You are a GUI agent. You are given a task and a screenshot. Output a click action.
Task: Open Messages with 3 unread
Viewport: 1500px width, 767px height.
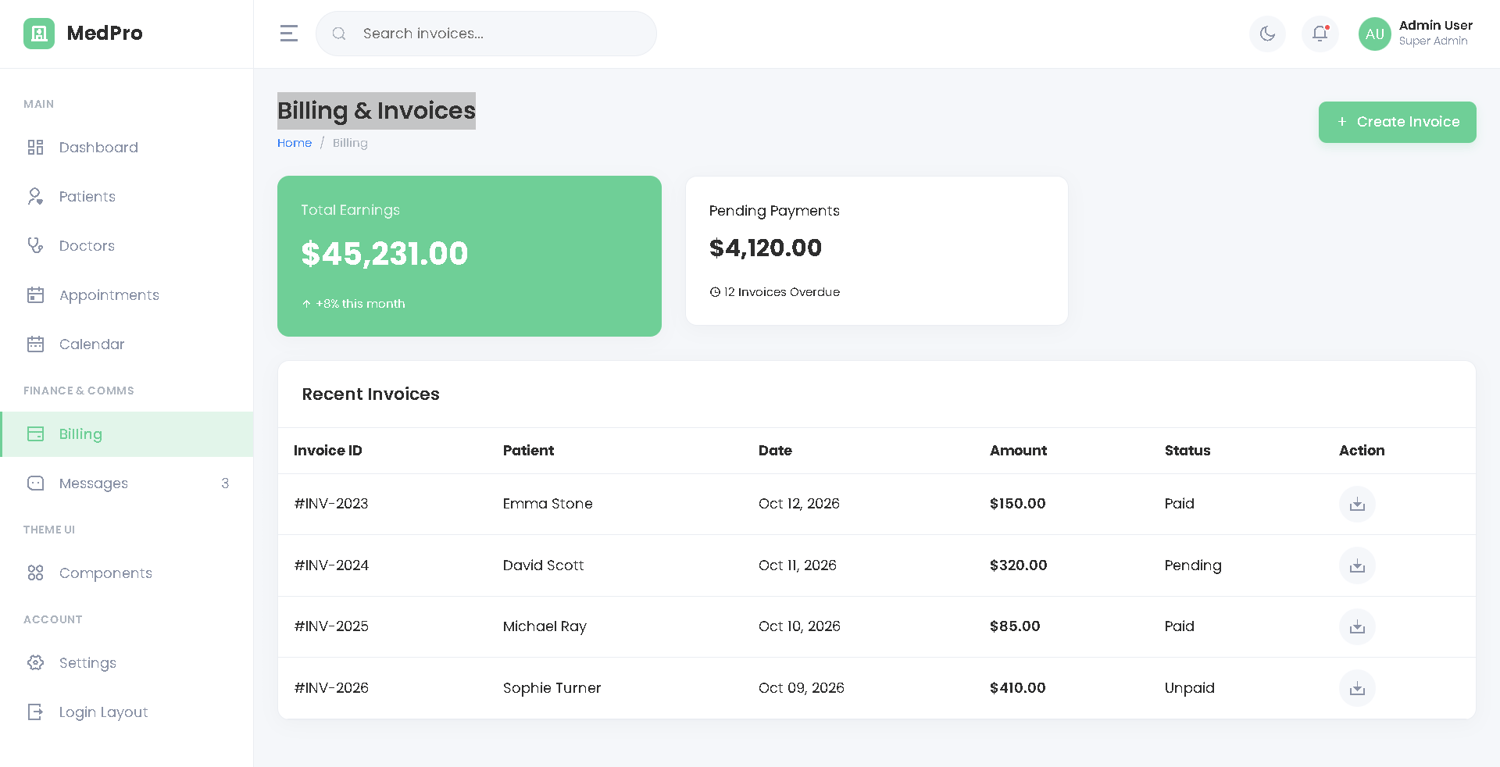93,484
